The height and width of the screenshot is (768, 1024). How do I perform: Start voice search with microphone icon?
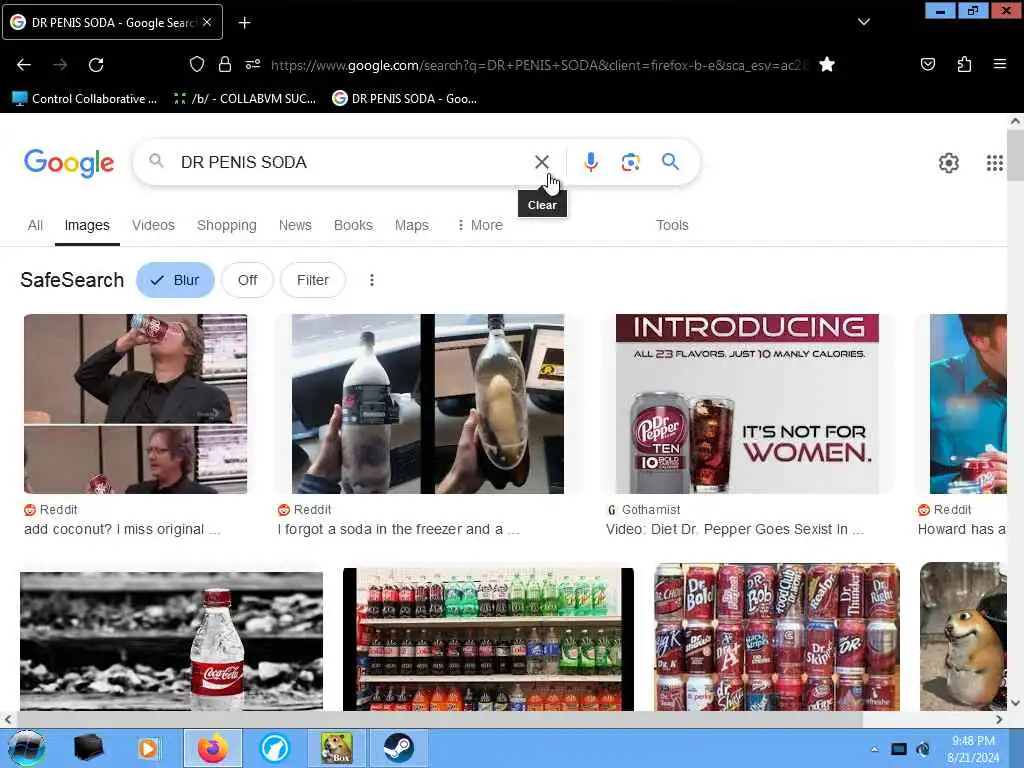coord(590,162)
